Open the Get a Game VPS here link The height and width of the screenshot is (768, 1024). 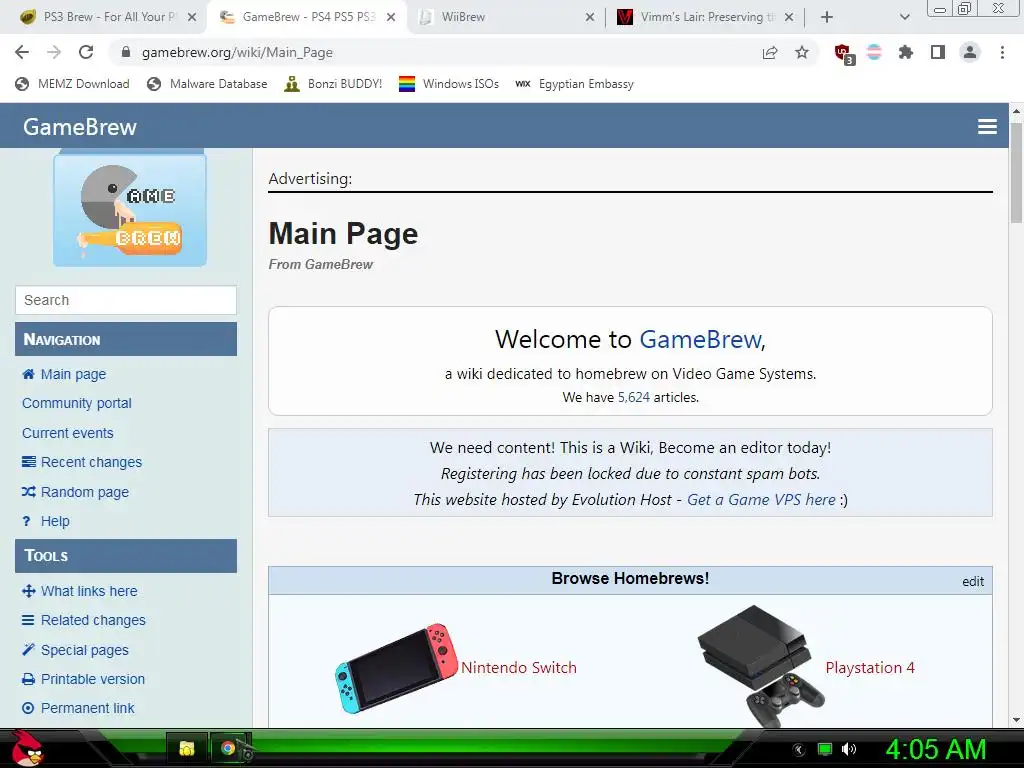761,500
